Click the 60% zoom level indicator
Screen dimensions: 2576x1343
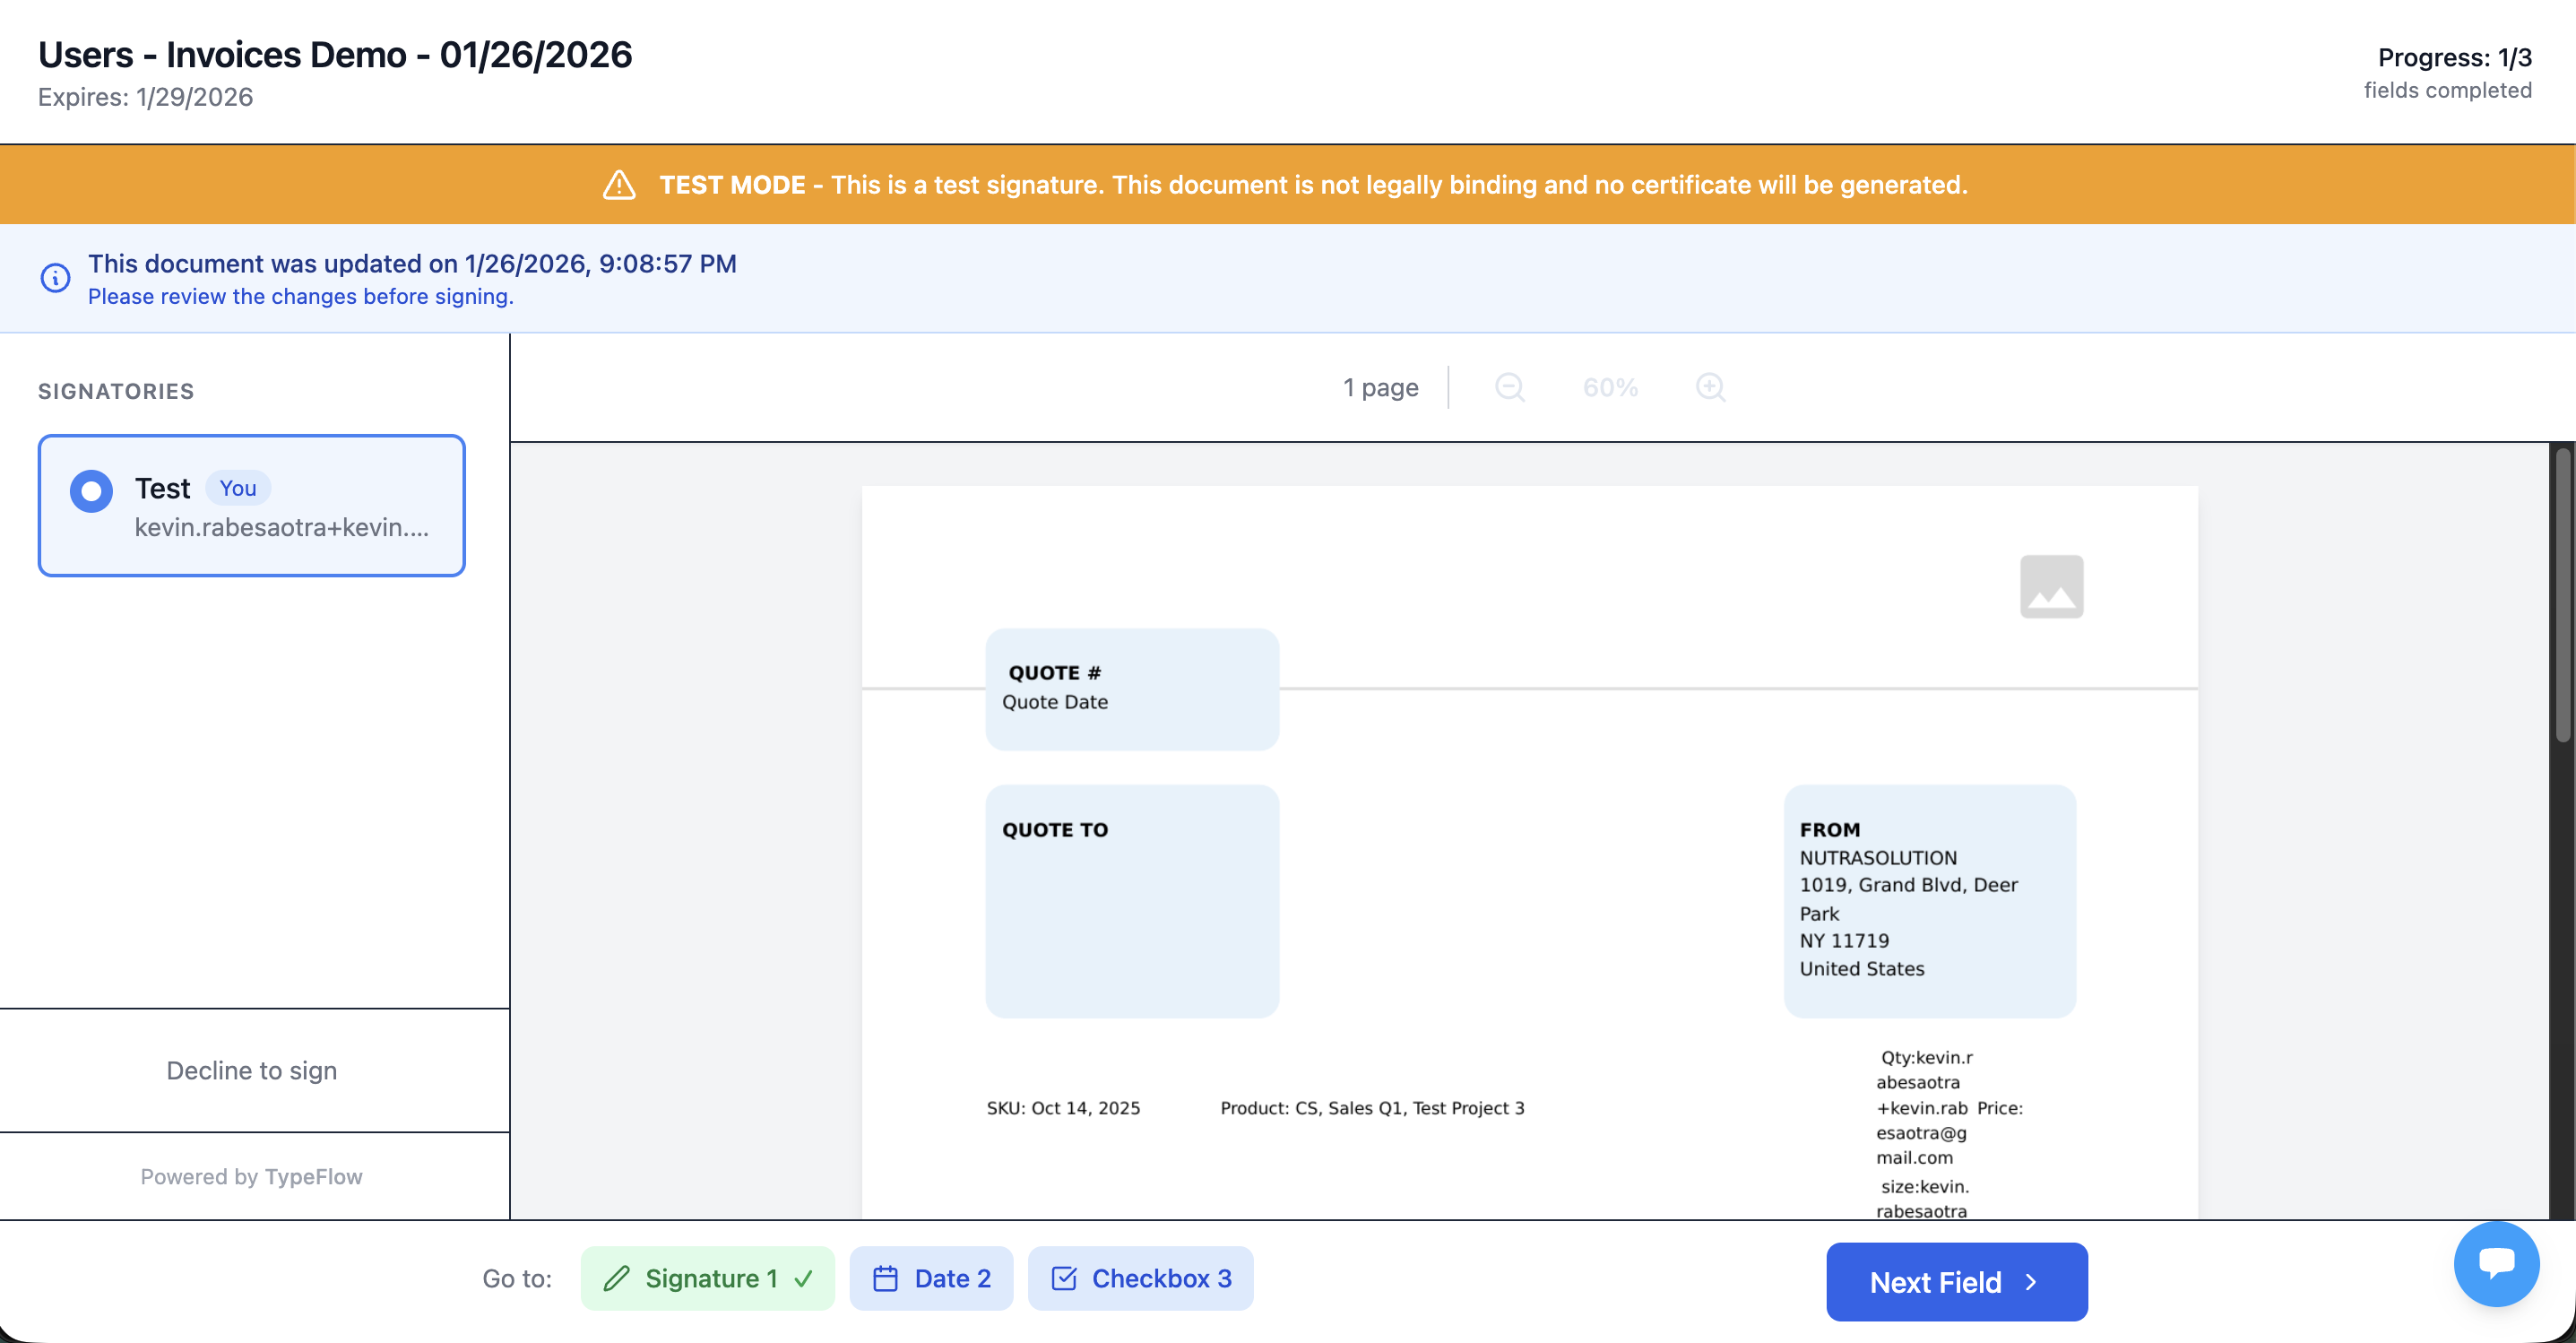tap(1610, 387)
